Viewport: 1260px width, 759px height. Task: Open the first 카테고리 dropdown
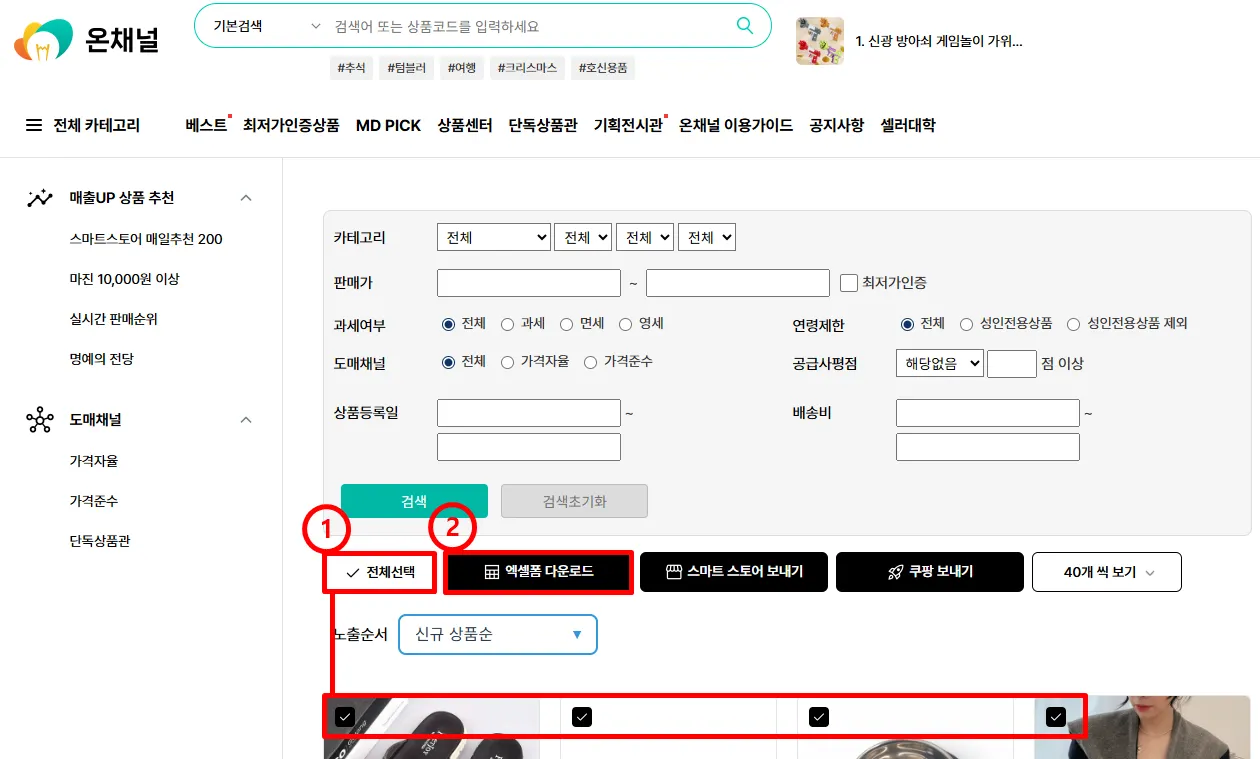(x=494, y=237)
